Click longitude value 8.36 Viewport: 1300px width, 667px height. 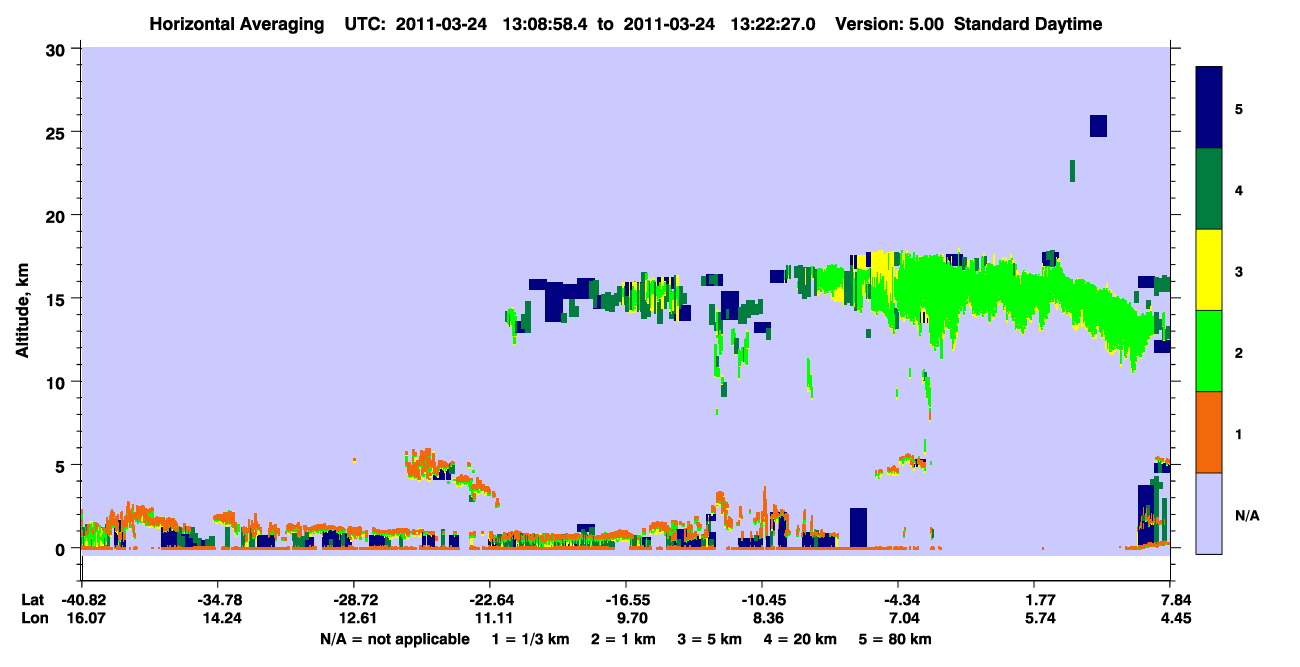(768, 619)
